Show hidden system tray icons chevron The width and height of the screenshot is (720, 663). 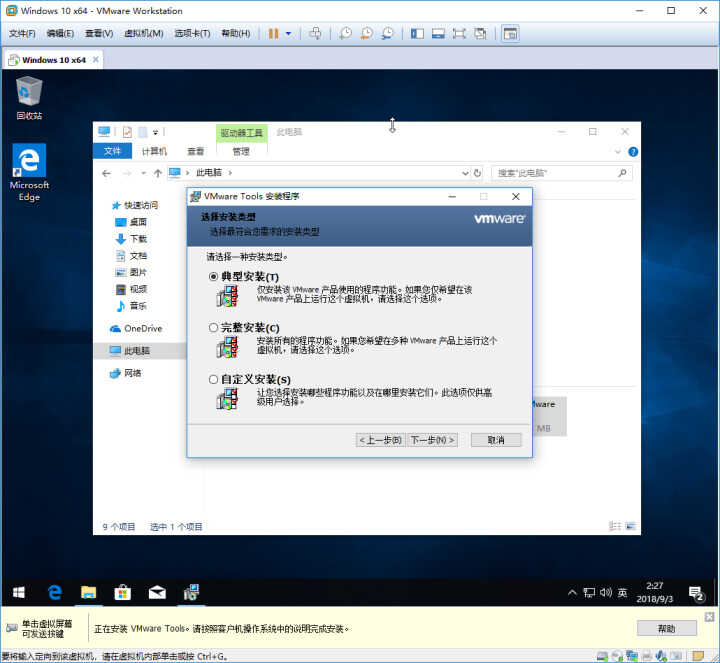point(572,592)
